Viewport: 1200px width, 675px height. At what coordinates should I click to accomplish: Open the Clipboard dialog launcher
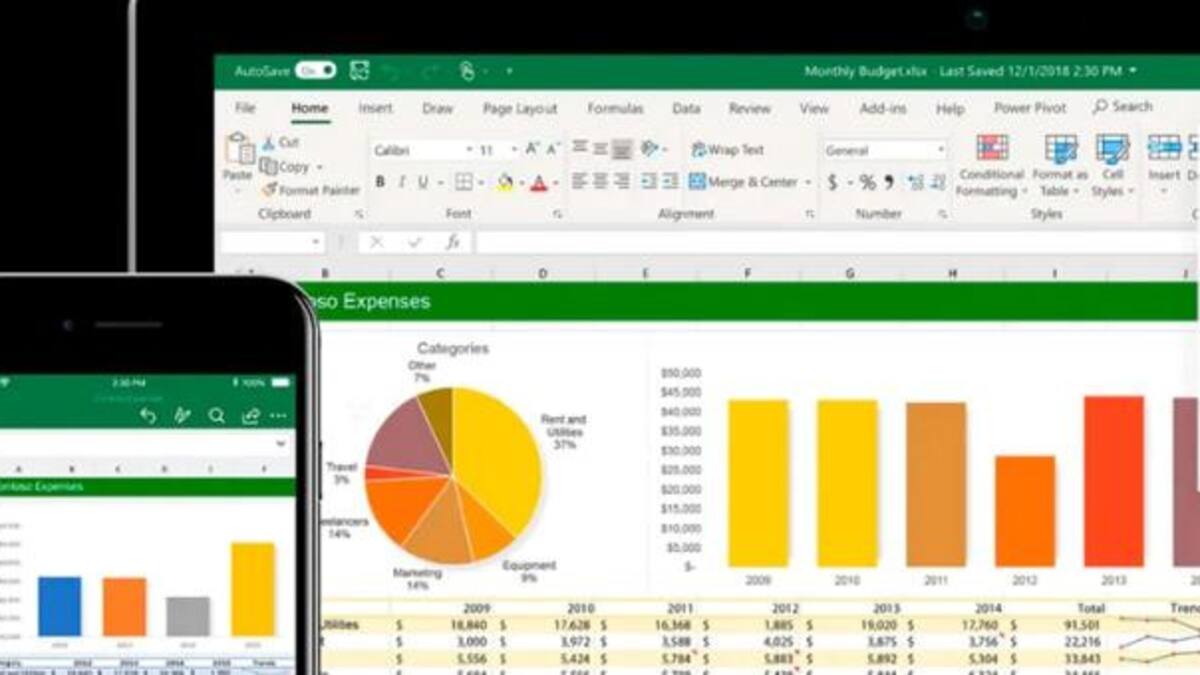tap(359, 214)
